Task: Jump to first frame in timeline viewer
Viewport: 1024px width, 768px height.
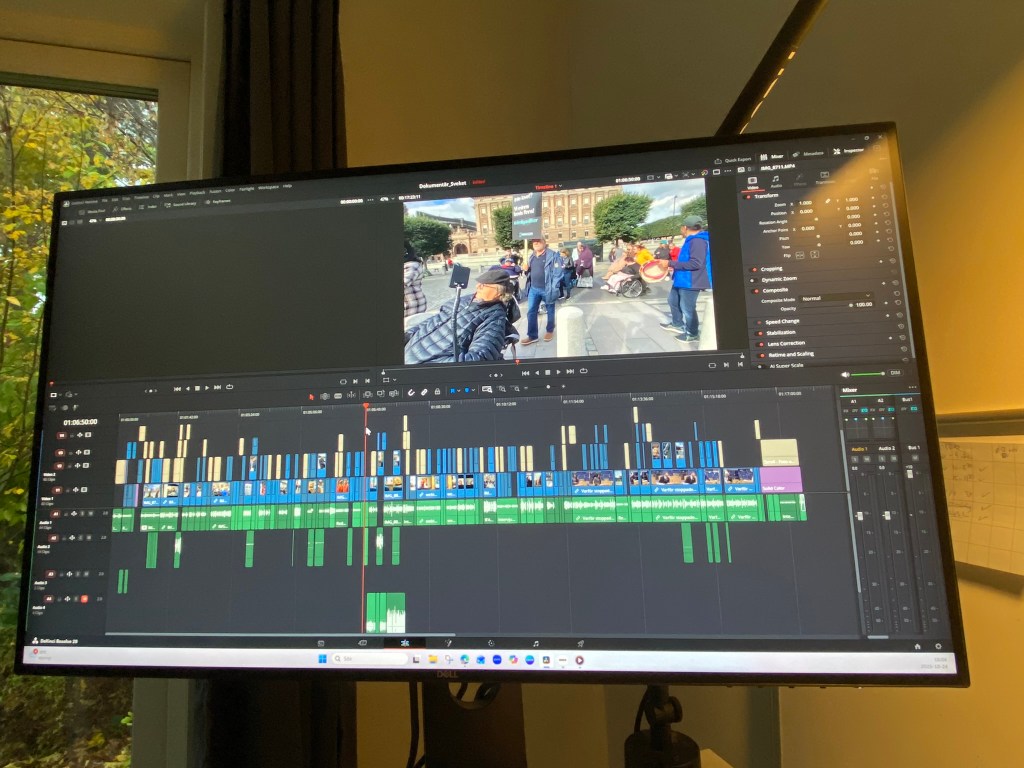Action: (525, 373)
